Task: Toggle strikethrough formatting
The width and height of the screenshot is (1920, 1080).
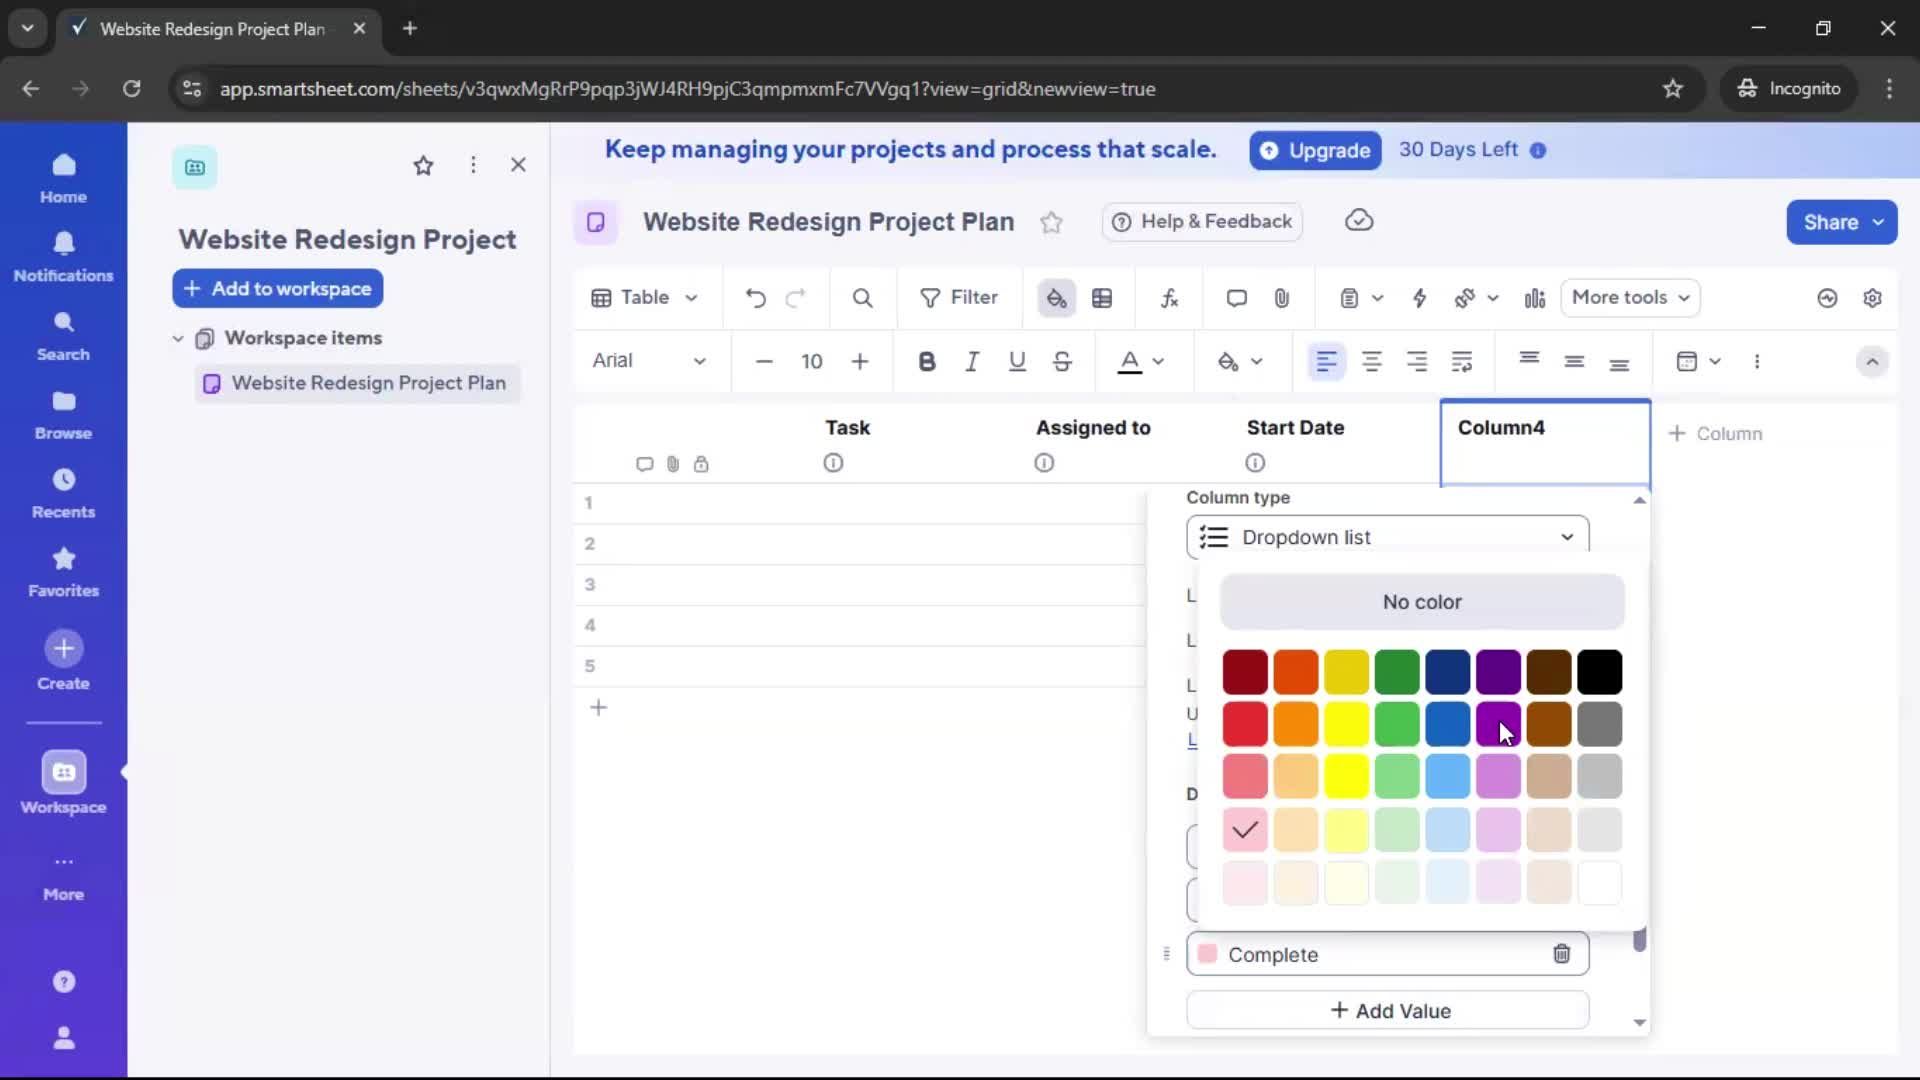Action: point(1062,361)
